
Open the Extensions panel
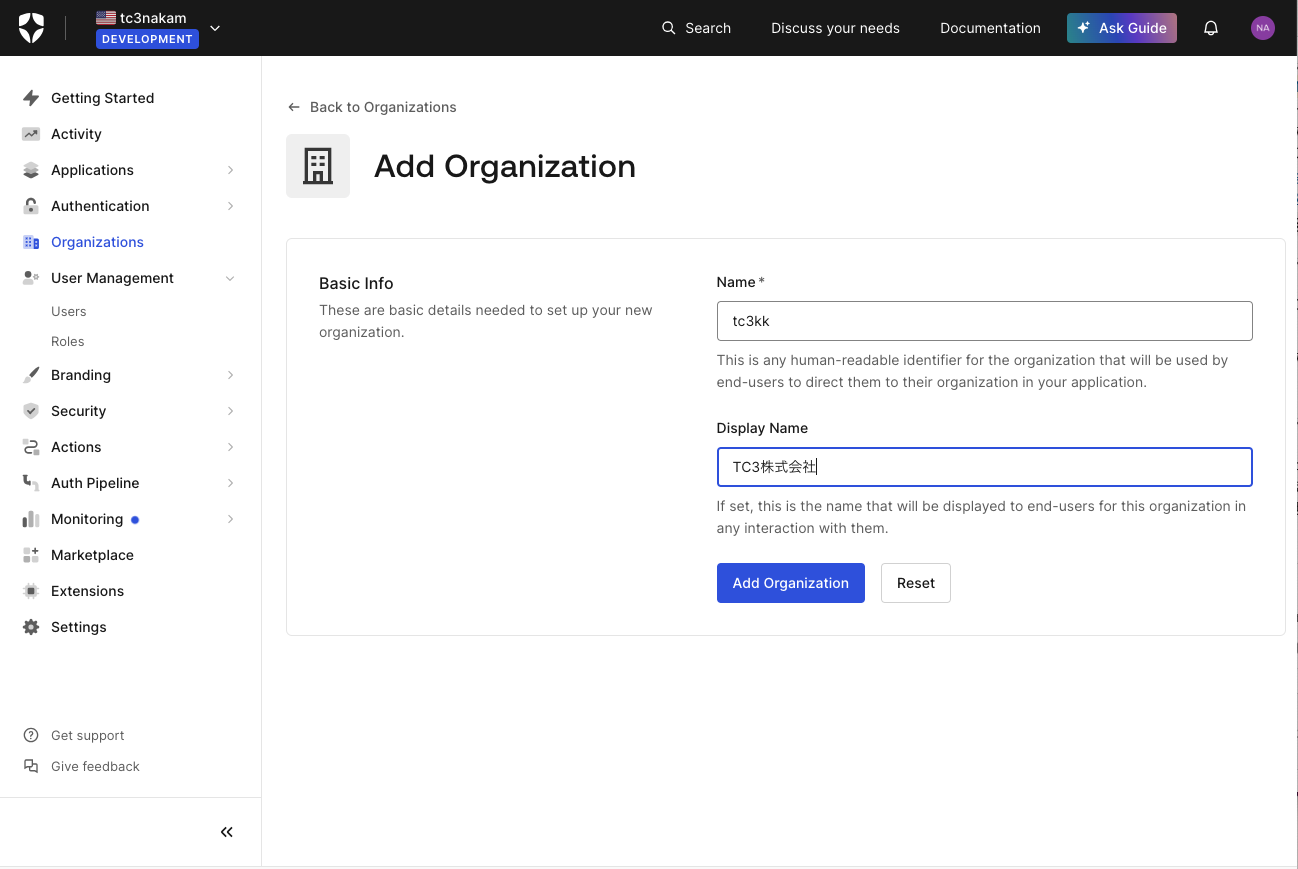(86, 590)
